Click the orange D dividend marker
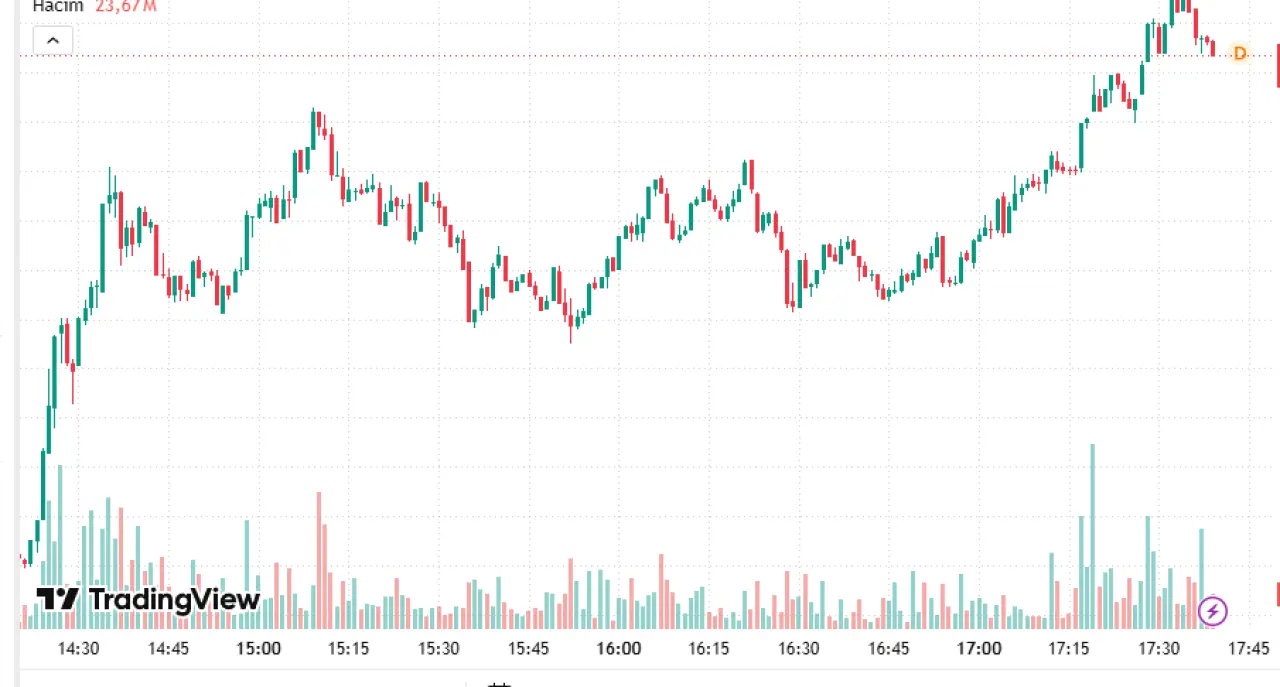 pos(1240,53)
